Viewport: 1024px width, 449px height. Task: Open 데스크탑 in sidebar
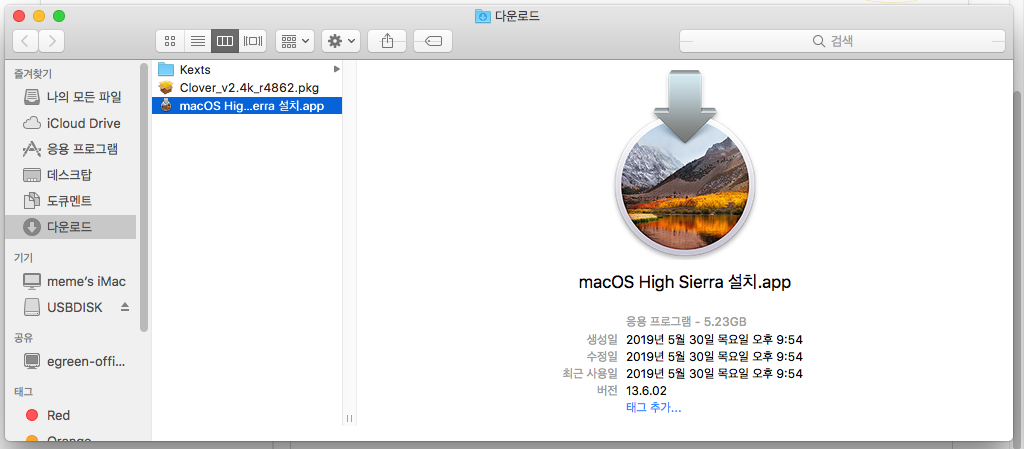click(72, 175)
